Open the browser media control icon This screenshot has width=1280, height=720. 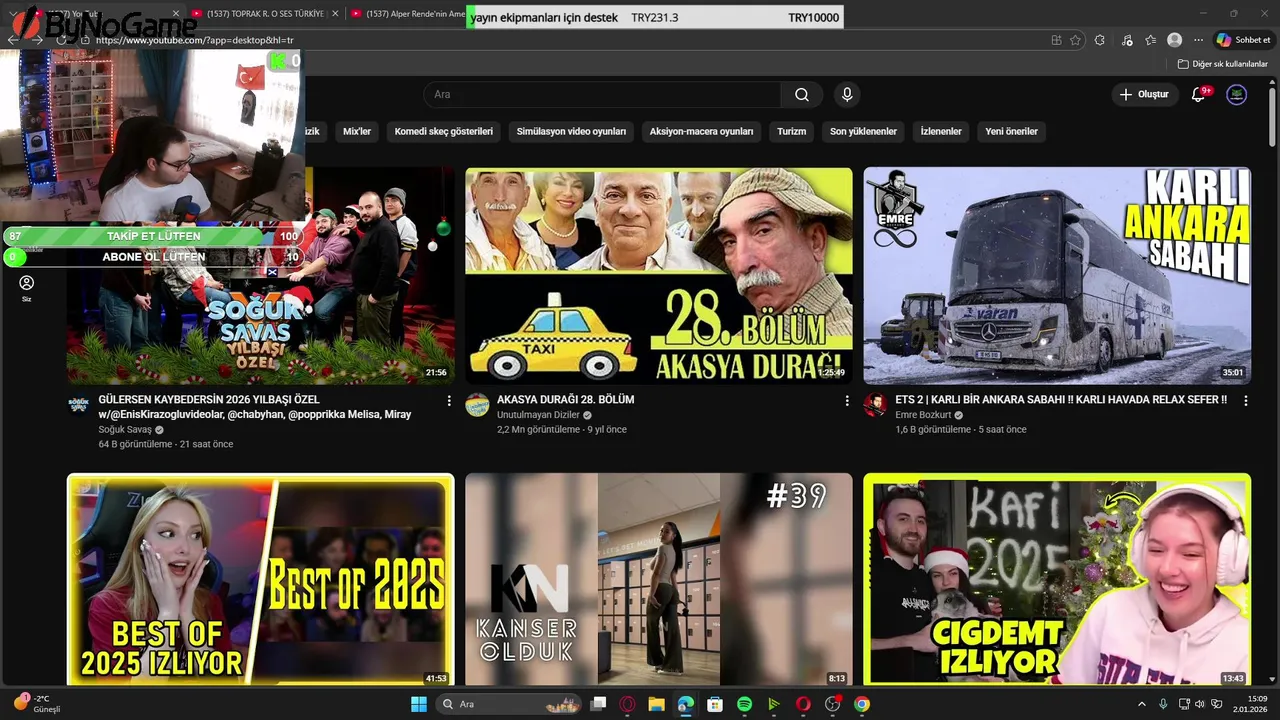pyautogui.click(x=1128, y=40)
